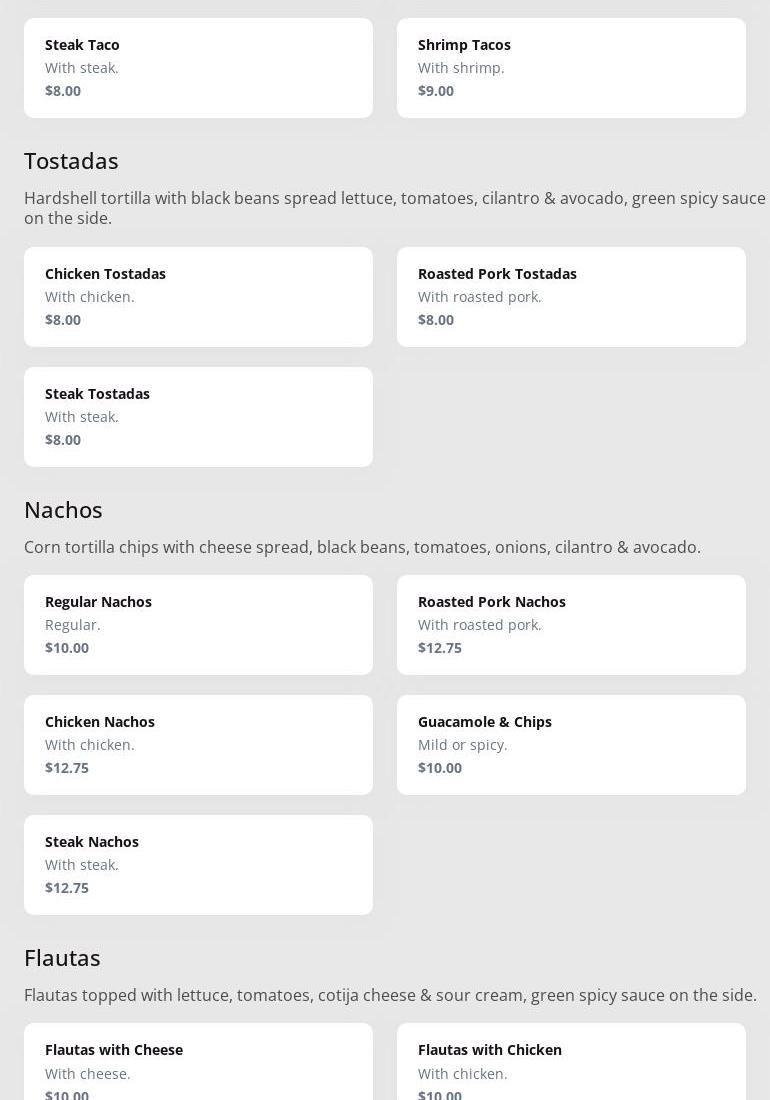770x1100 pixels.
Task: Click the Flautas description text
Action: [390, 995]
